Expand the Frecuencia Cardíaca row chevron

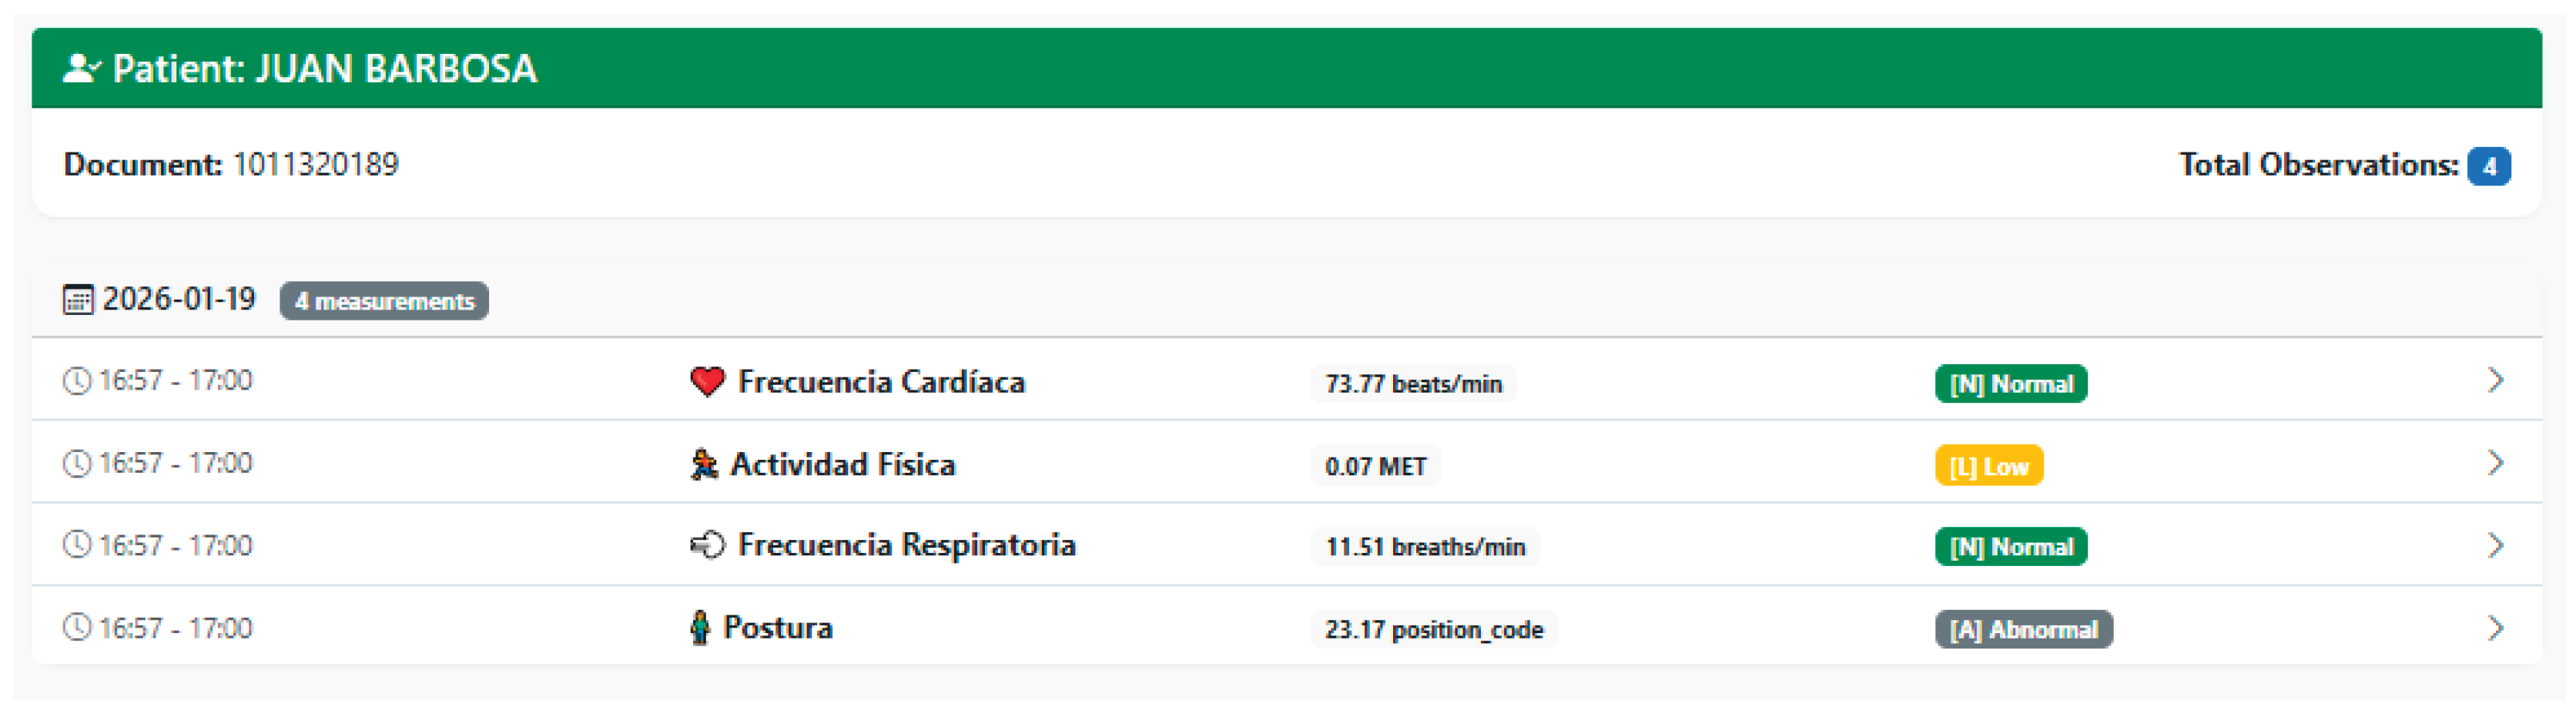click(2494, 380)
